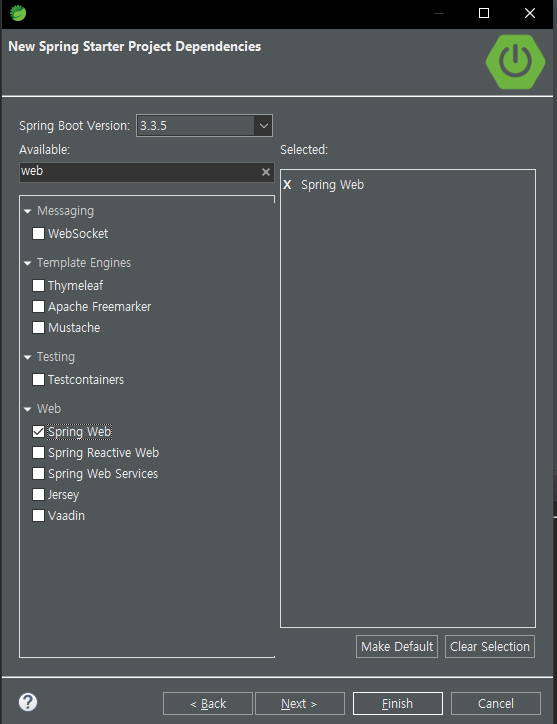557x724 pixels.
Task: Collapse the Messaging category
Action: [28, 211]
